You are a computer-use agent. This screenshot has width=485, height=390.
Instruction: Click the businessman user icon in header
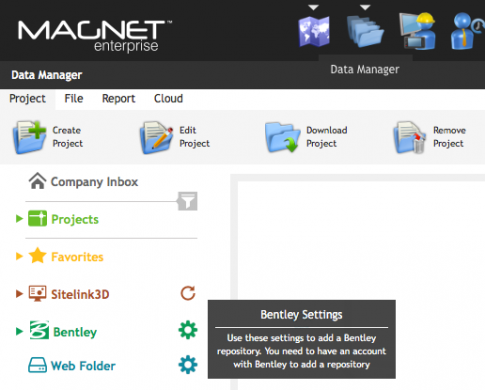click(467, 31)
